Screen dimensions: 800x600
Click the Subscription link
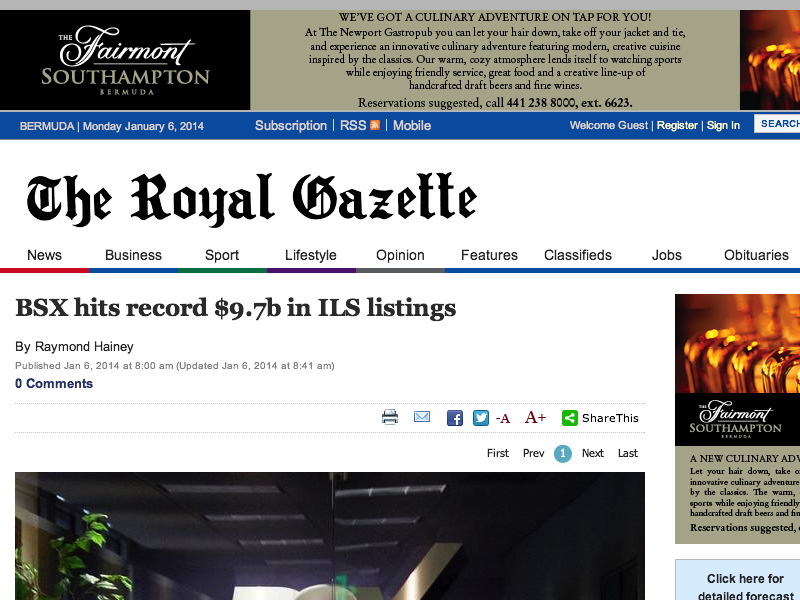[x=291, y=125]
